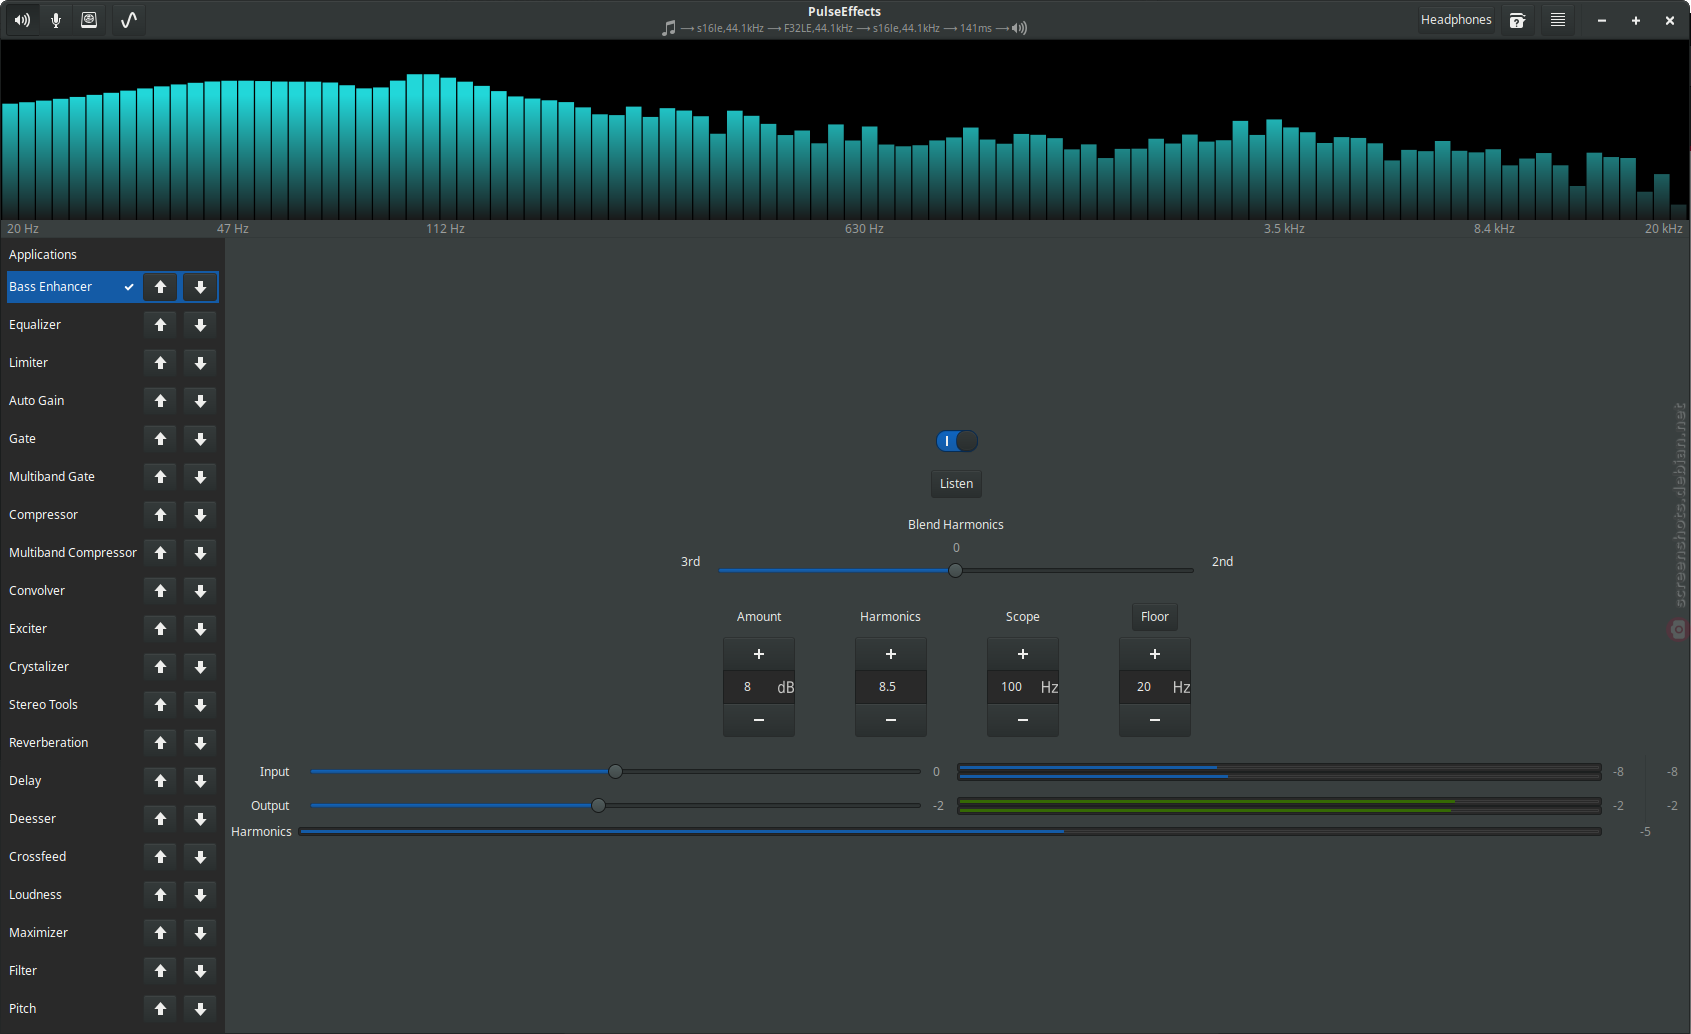Move Crystalizer up in plugin order

pos(160,667)
